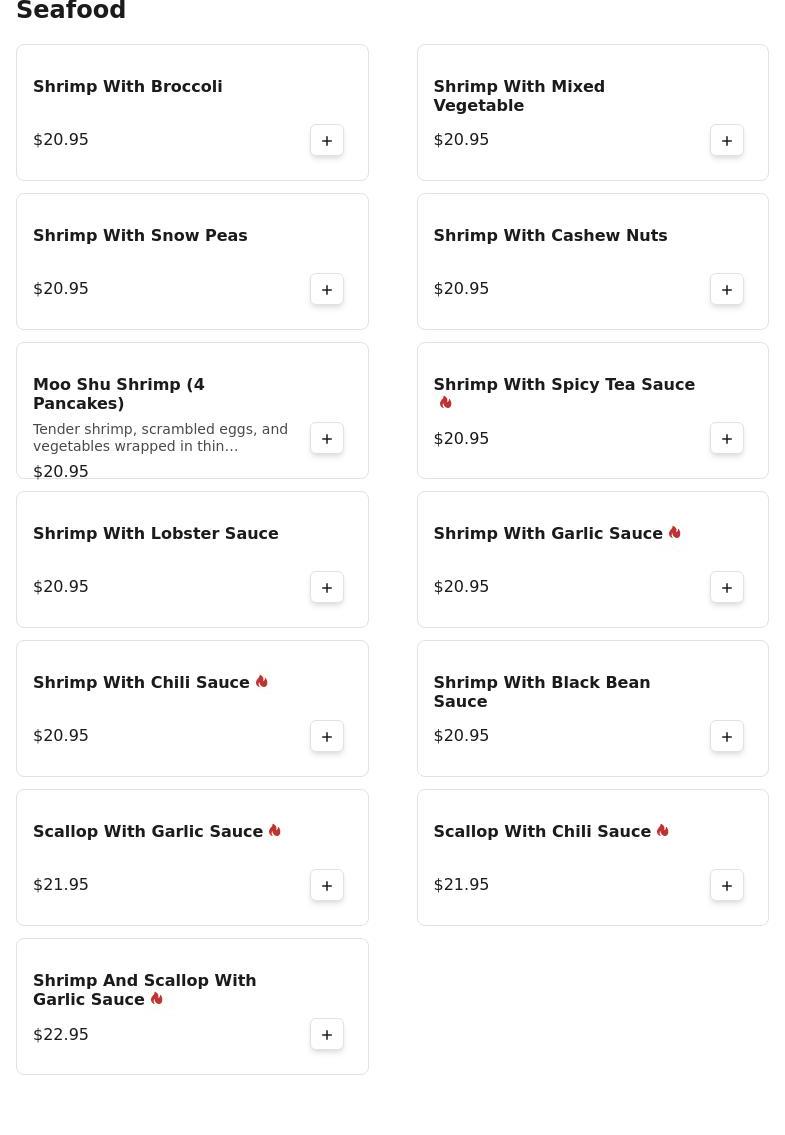The width and height of the screenshot is (785, 1135).
Task: Add Shrimp And Scallop With Garlic Sauce
Action: [327, 1035]
